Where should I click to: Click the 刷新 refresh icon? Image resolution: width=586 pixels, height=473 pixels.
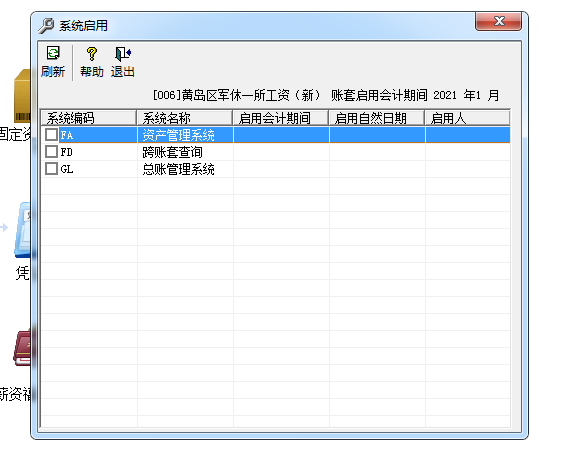coord(53,53)
